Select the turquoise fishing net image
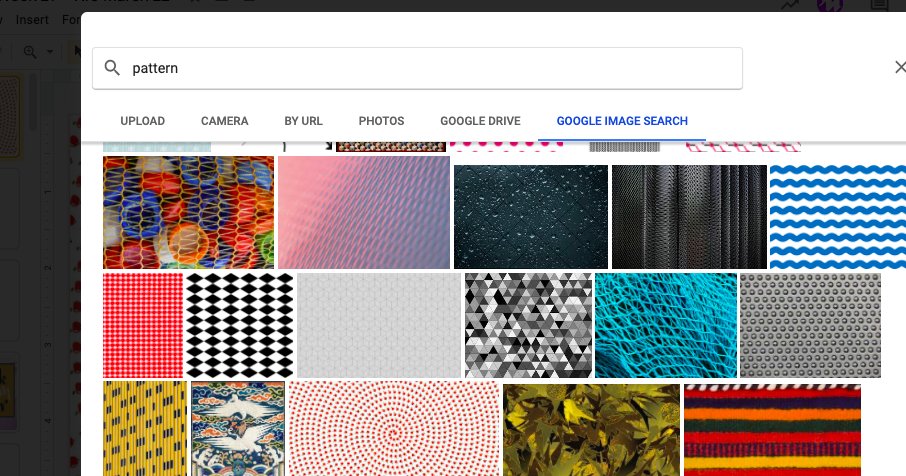 click(666, 325)
